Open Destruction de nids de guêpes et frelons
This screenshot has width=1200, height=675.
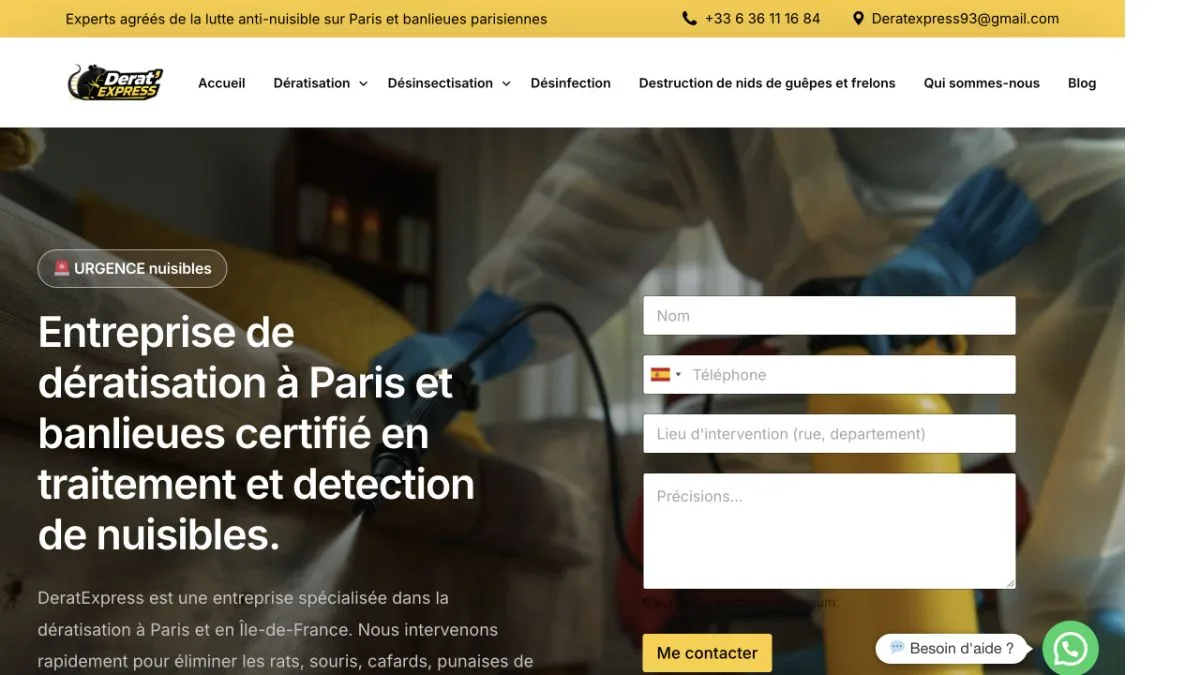tap(767, 83)
